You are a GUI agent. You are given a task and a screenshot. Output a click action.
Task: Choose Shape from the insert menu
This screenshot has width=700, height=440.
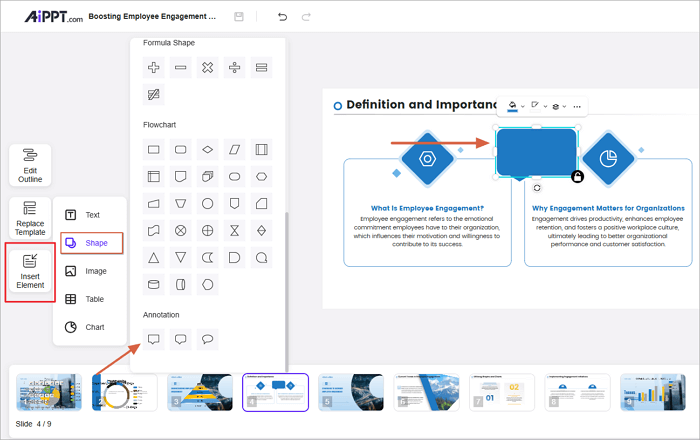[x=92, y=243]
